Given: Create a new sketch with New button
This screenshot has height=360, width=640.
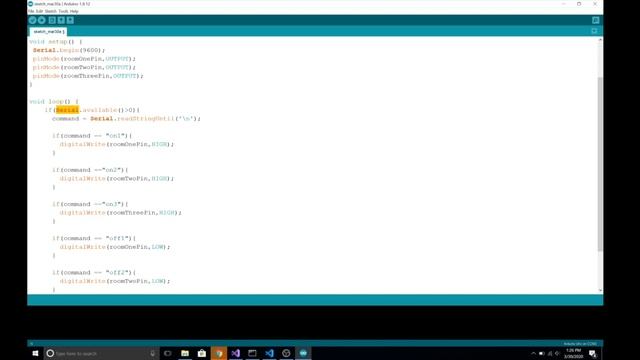Looking at the screenshot, I should pos(52,20).
